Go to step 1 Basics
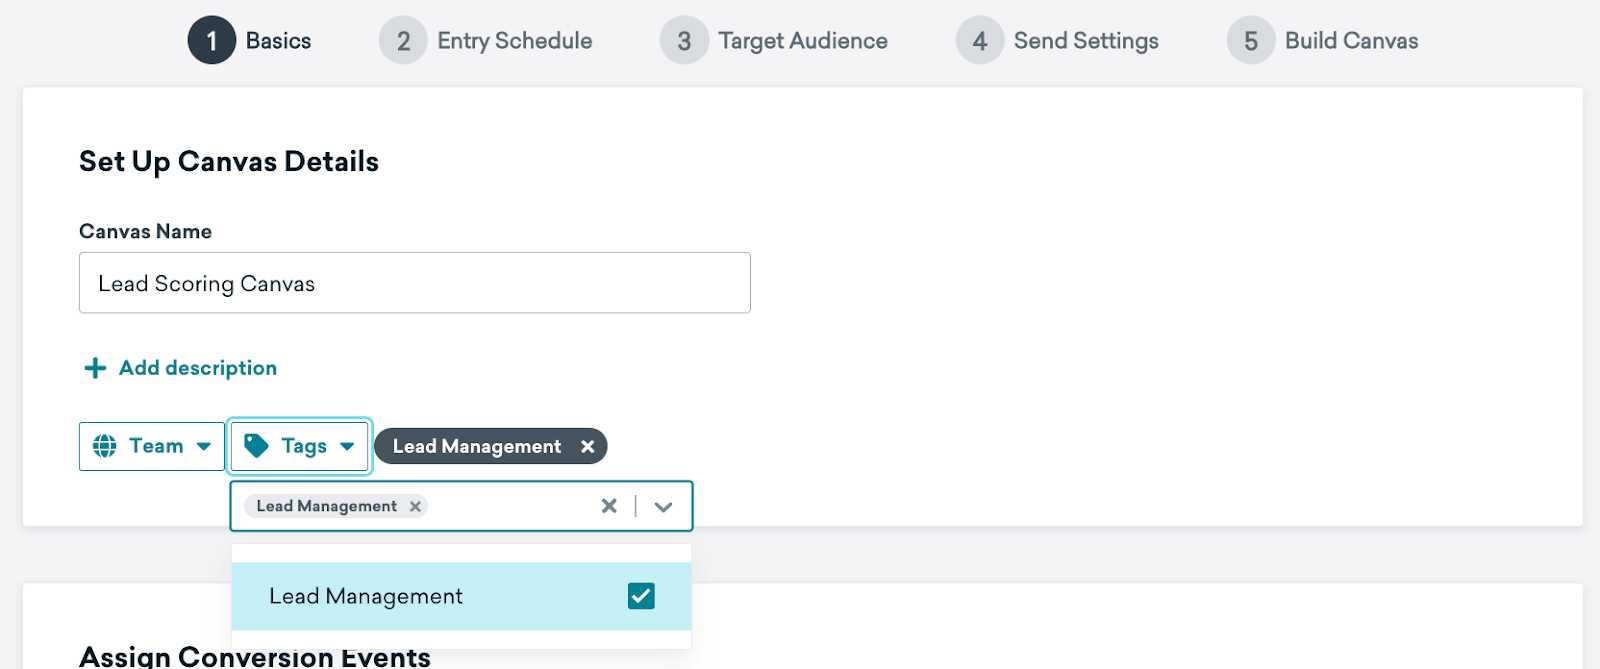The image size is (1600, 669). pyautogui.click(x=250, y=41)
